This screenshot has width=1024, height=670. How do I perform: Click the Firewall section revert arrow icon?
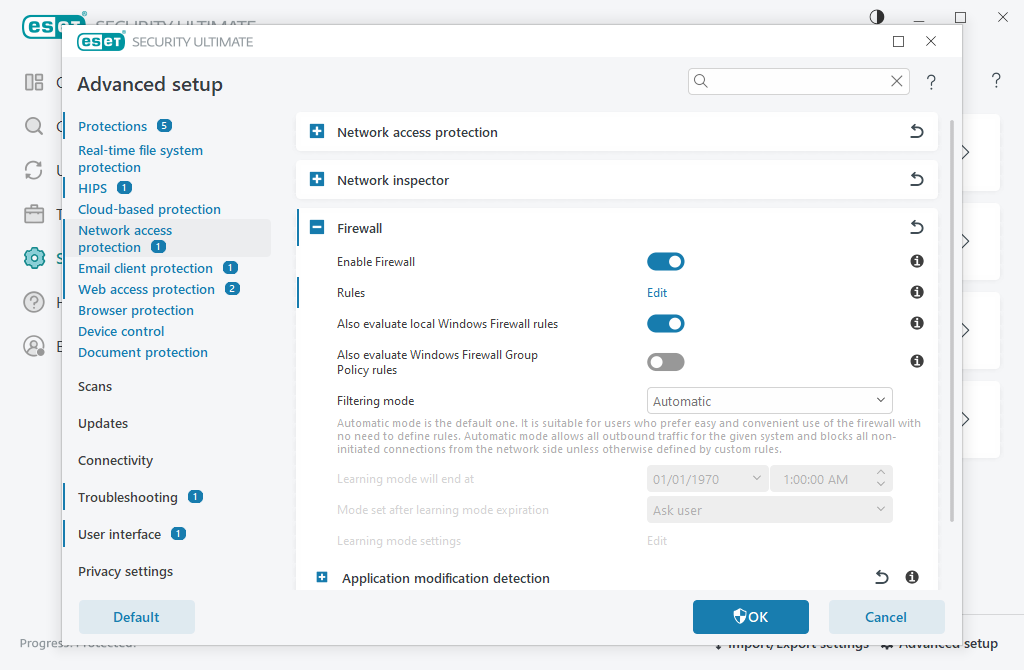(916, 227)
